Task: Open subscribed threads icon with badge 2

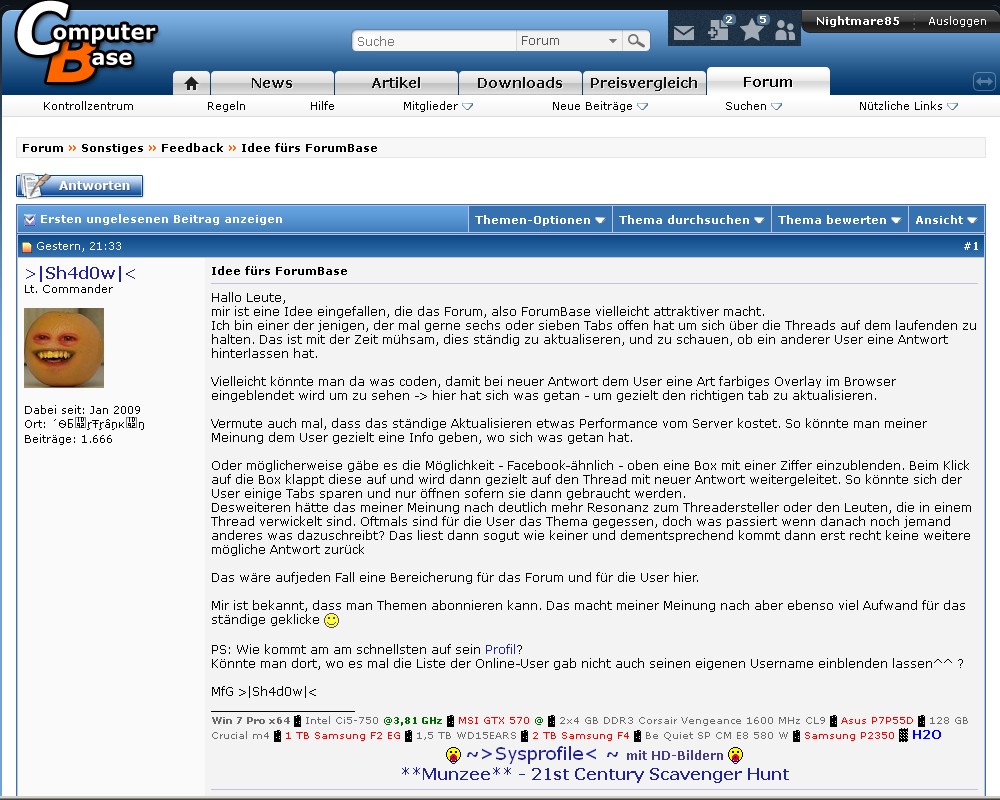Action: 720,29
